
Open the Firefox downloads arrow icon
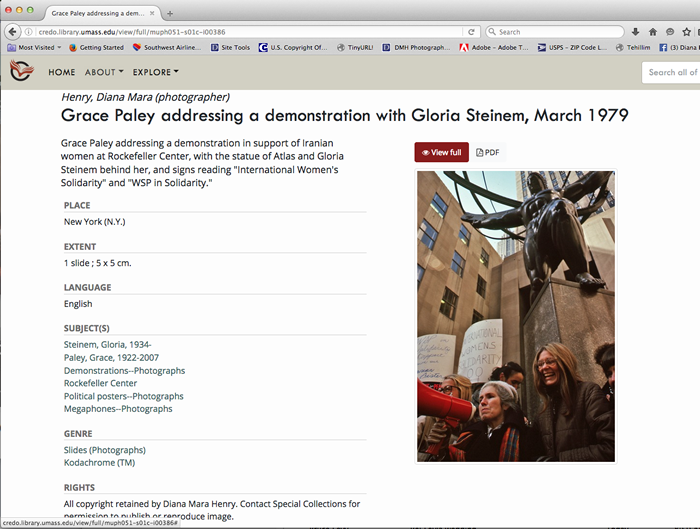click(634, 32)
